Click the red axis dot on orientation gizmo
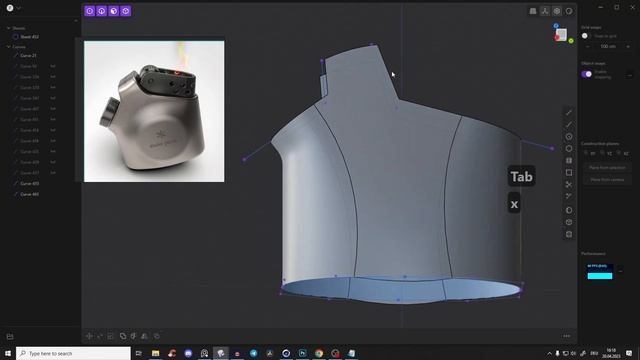Screen dimensions: 640x360 (557, 38)
